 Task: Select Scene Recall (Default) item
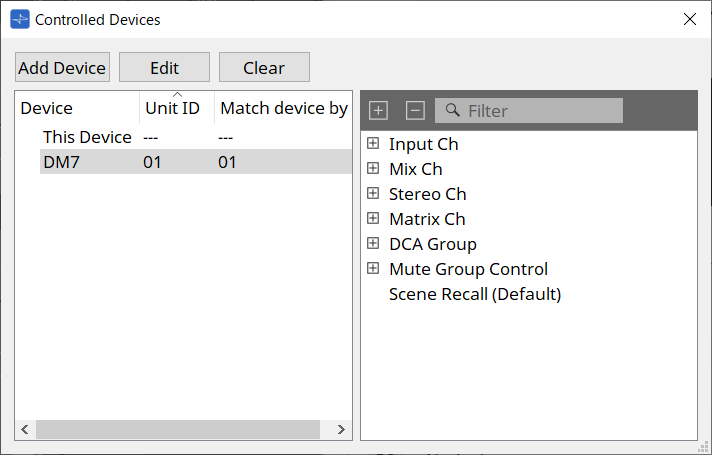[x=474, y=294]
